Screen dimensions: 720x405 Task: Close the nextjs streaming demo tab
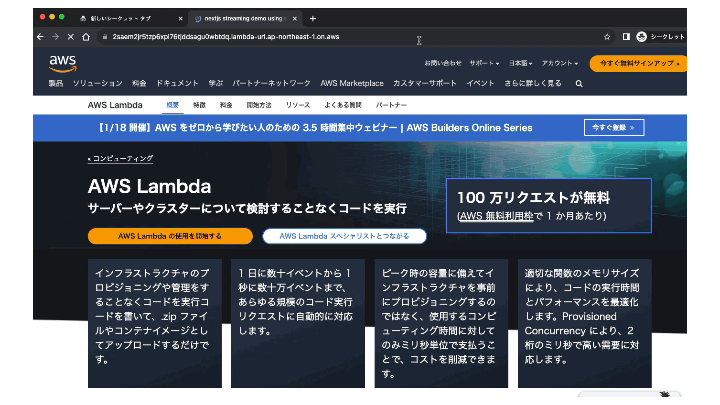coord(295,18)
